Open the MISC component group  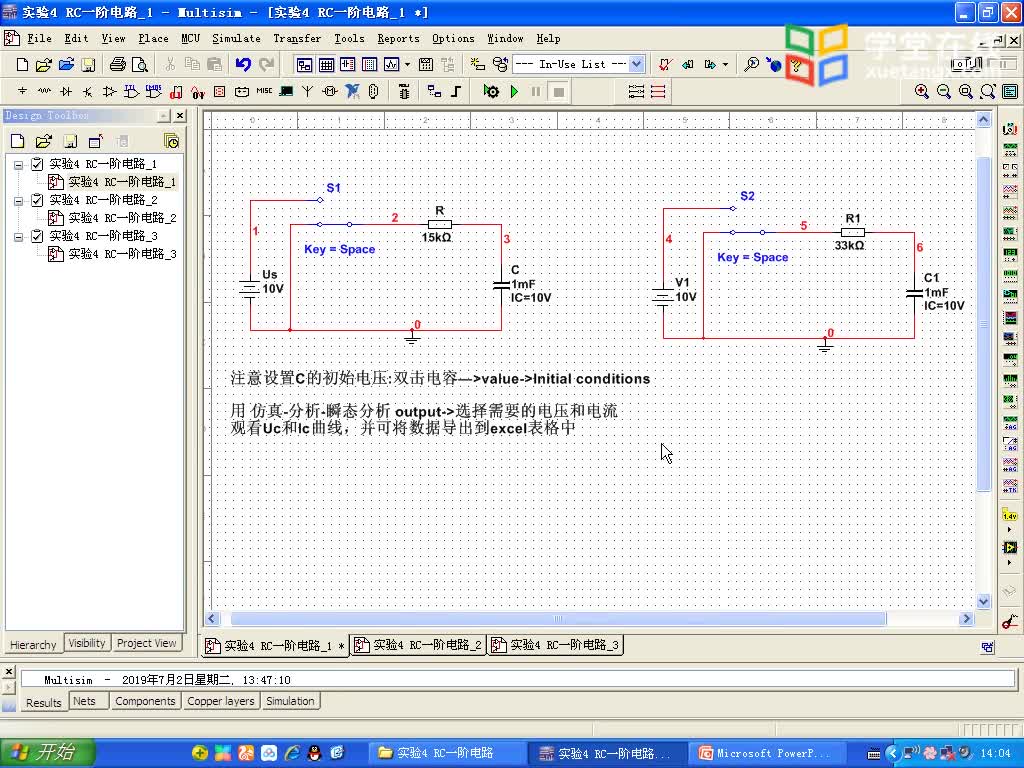pos(264,91)
